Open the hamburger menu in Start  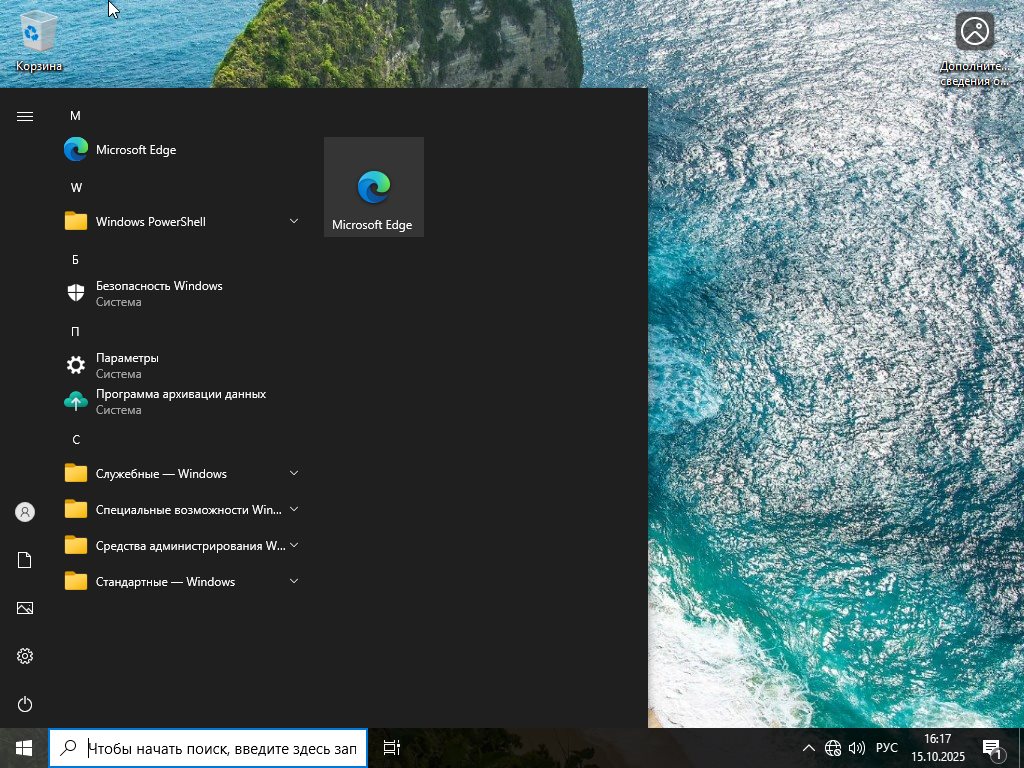coord(25,117)
